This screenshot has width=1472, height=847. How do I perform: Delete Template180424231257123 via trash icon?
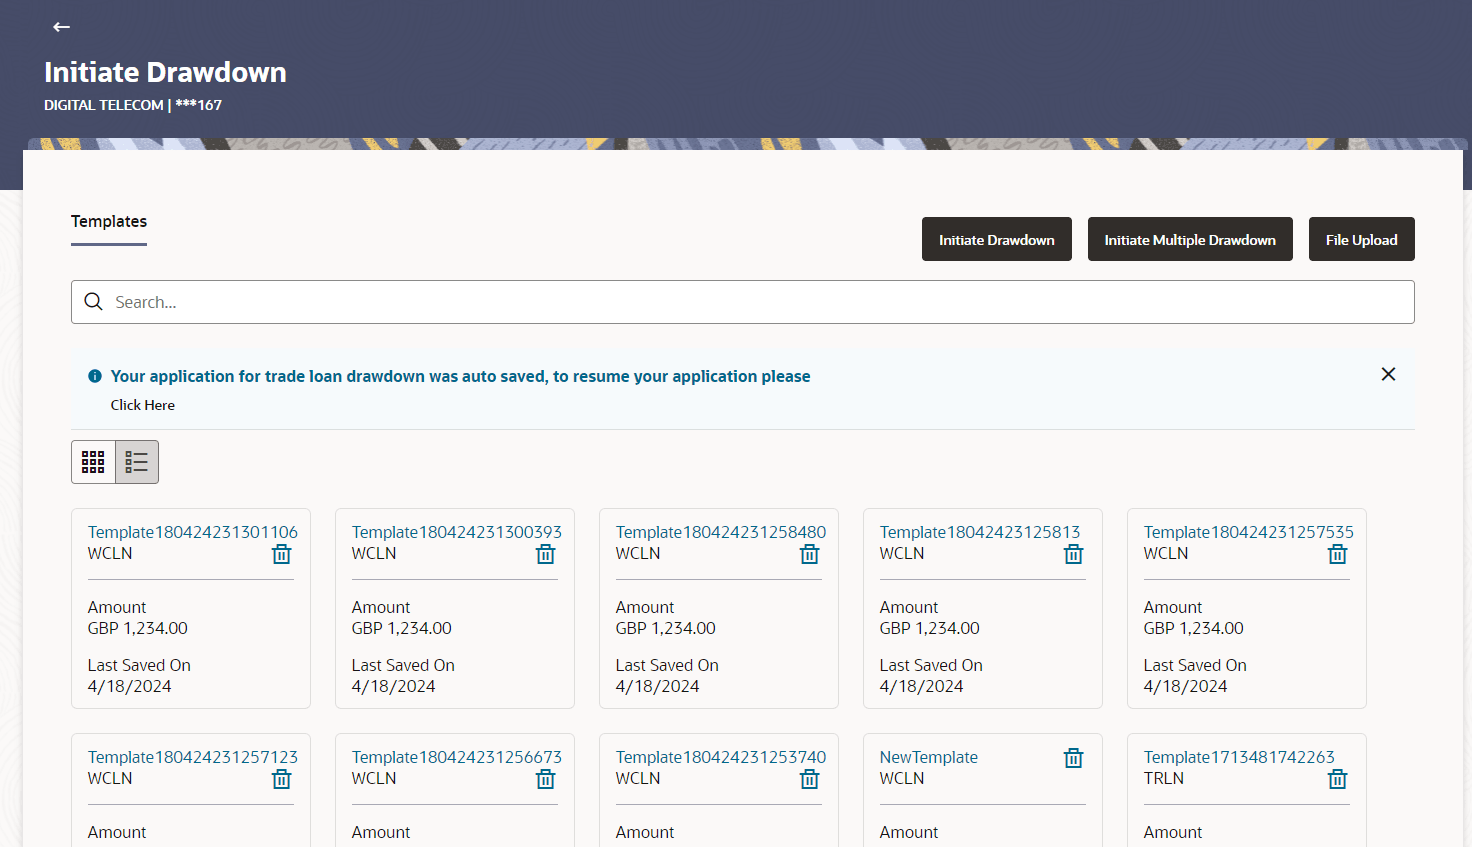tap(282, 779)
